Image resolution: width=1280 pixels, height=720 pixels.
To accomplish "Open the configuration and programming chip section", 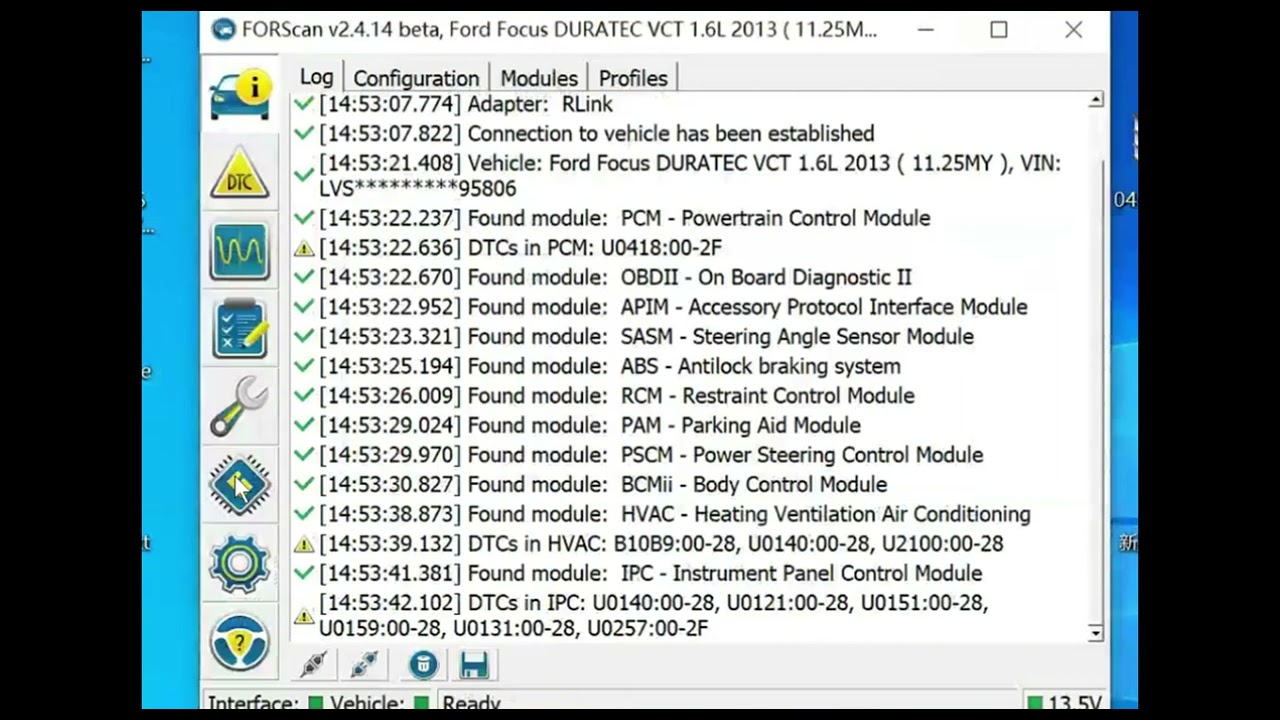I will [240, 485].
